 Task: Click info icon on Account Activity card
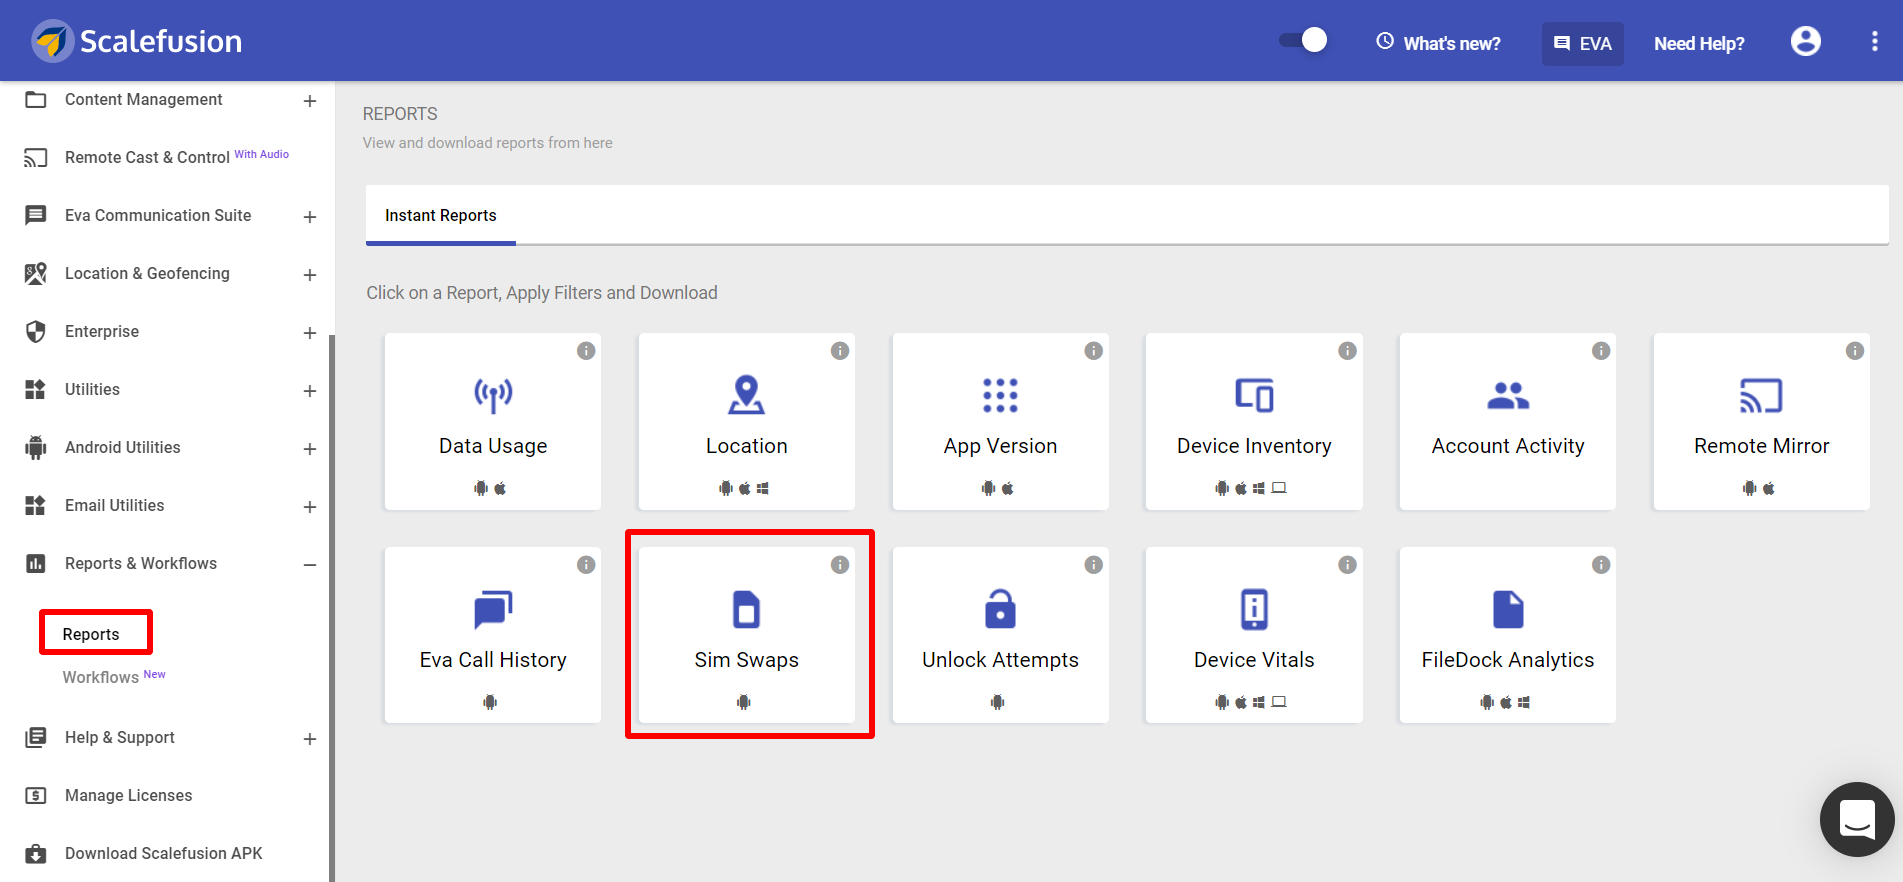[x=1601, y=351]
